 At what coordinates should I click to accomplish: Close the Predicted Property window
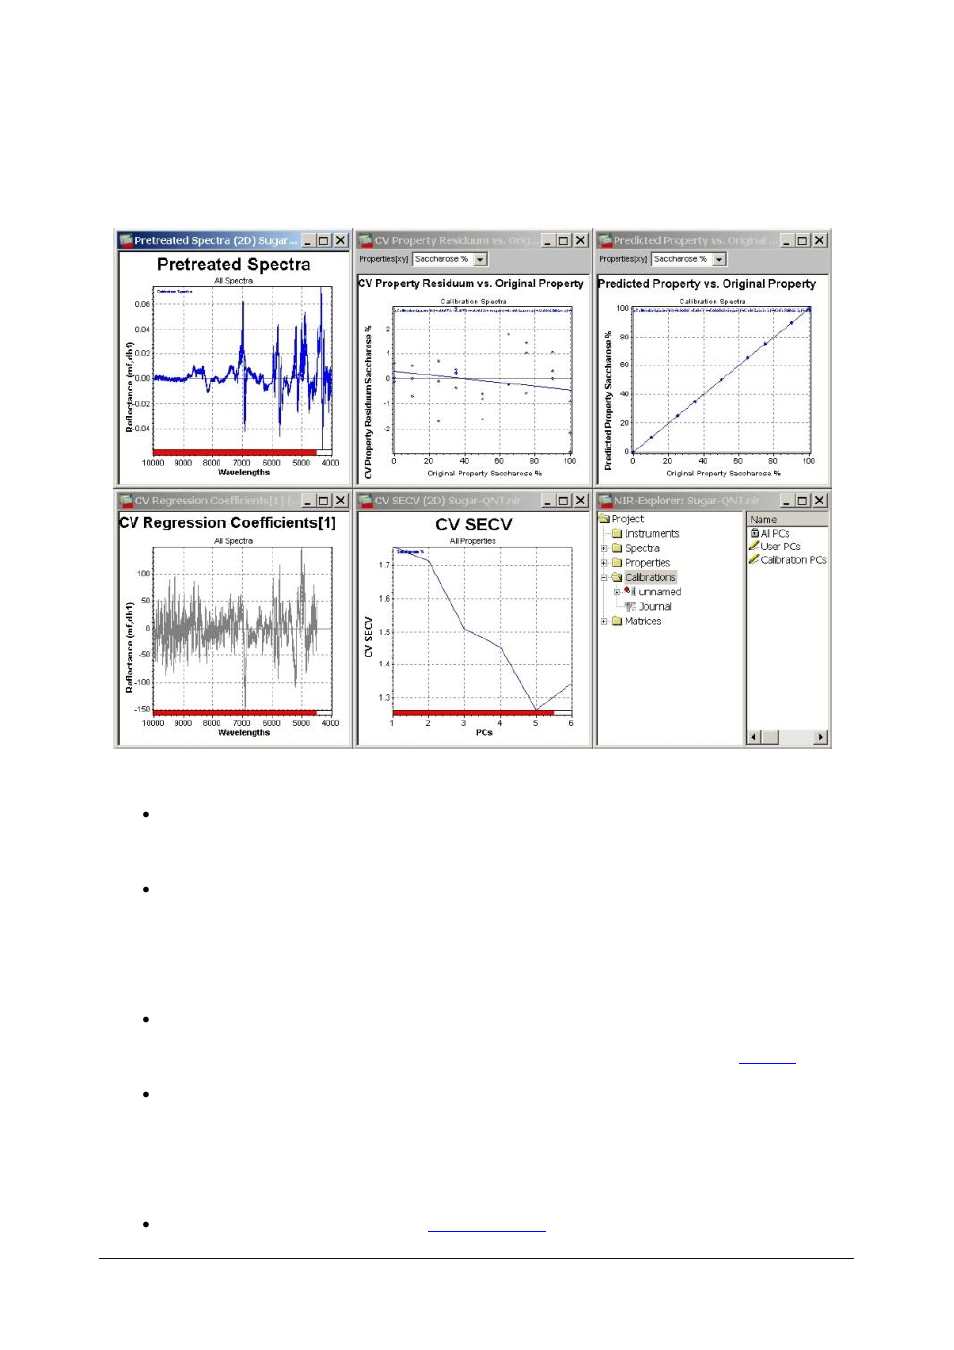coord(820,241)
